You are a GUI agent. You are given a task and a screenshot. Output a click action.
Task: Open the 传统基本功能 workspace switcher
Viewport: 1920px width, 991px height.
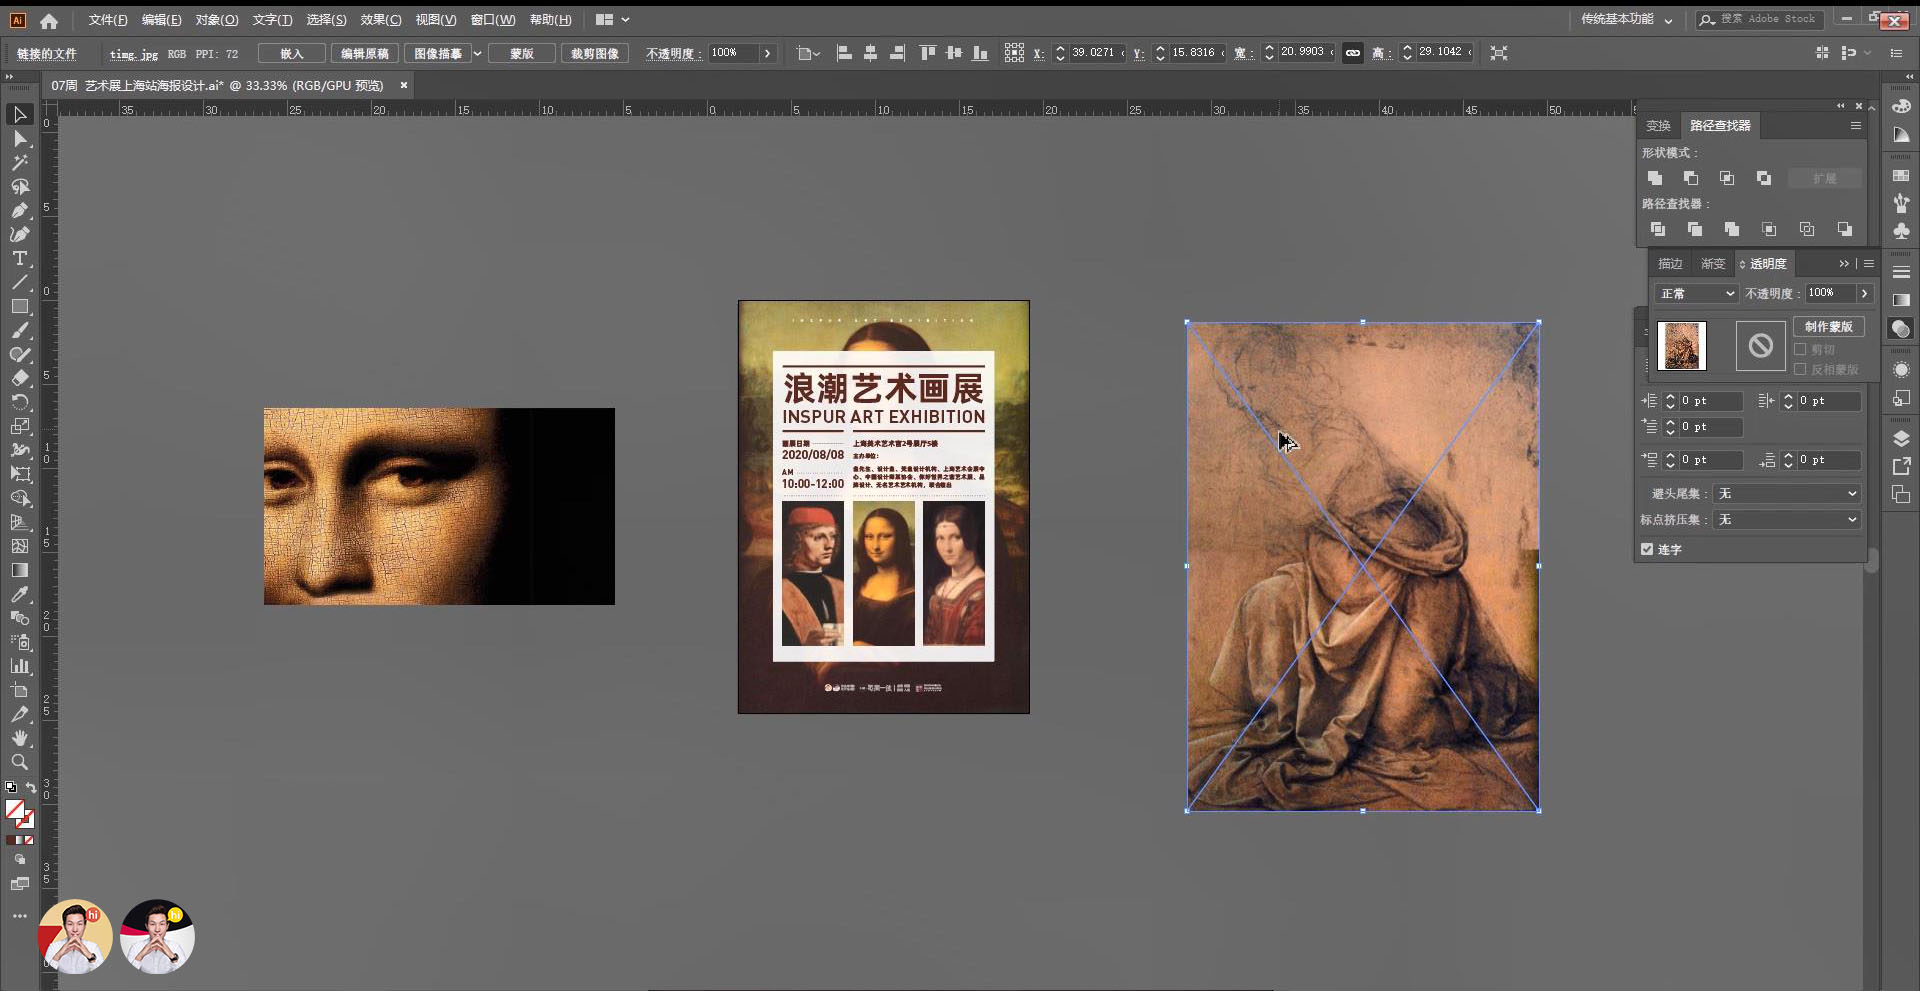1626,19
